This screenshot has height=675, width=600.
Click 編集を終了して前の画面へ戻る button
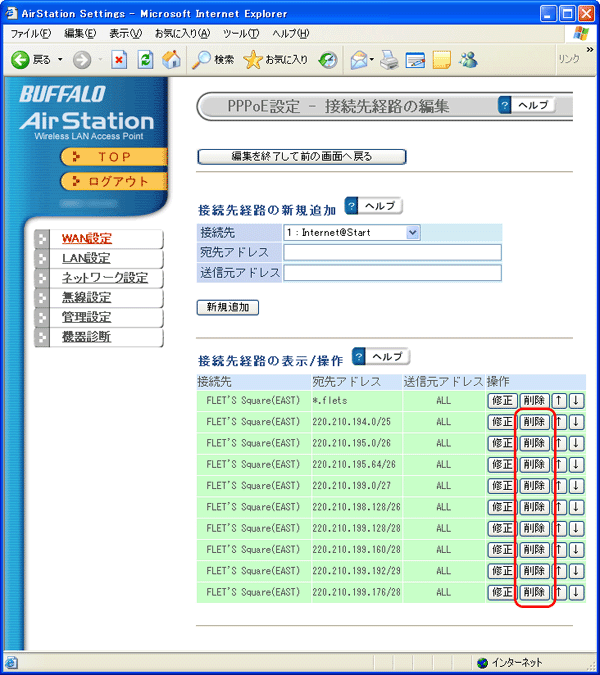302,157
